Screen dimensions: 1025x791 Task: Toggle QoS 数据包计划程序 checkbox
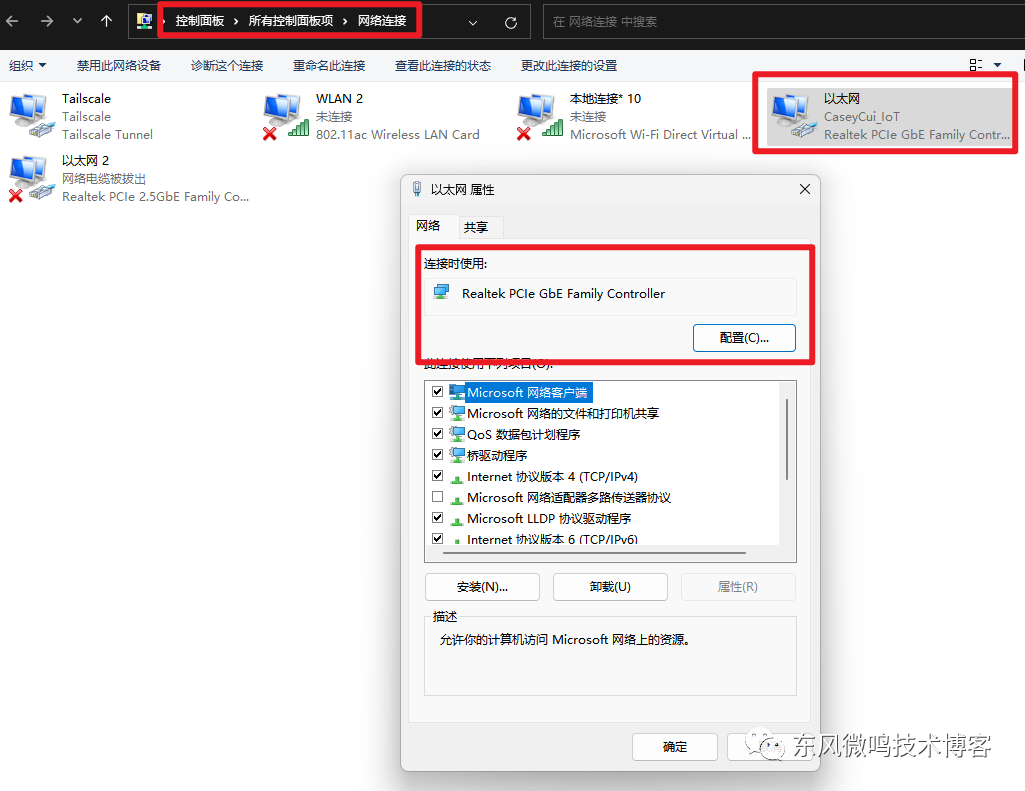pyautogui.click(x=438, y=433)
